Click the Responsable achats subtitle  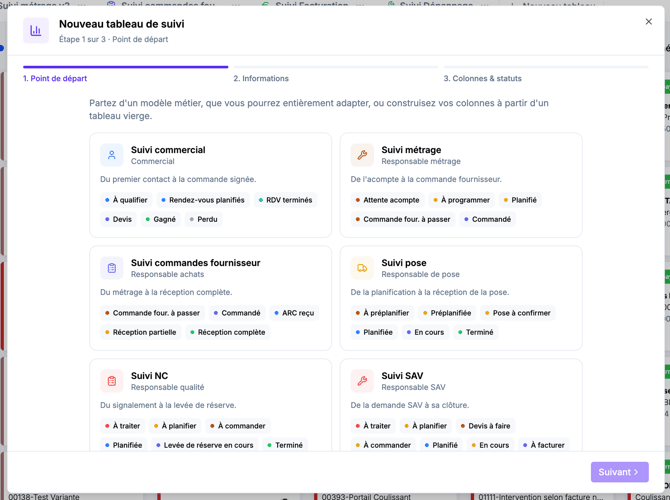pos(167,274)
